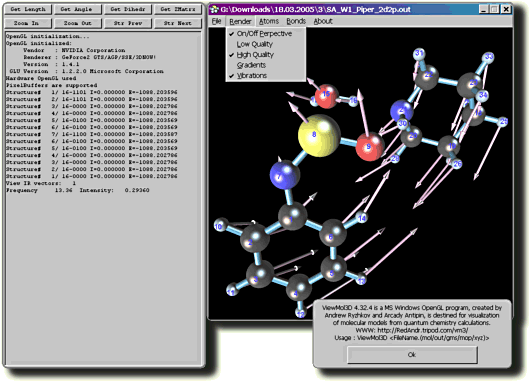Open the About menu
The width and height of the screenshot is (530, 381).
pyautogui.click(x=323, y=21)
